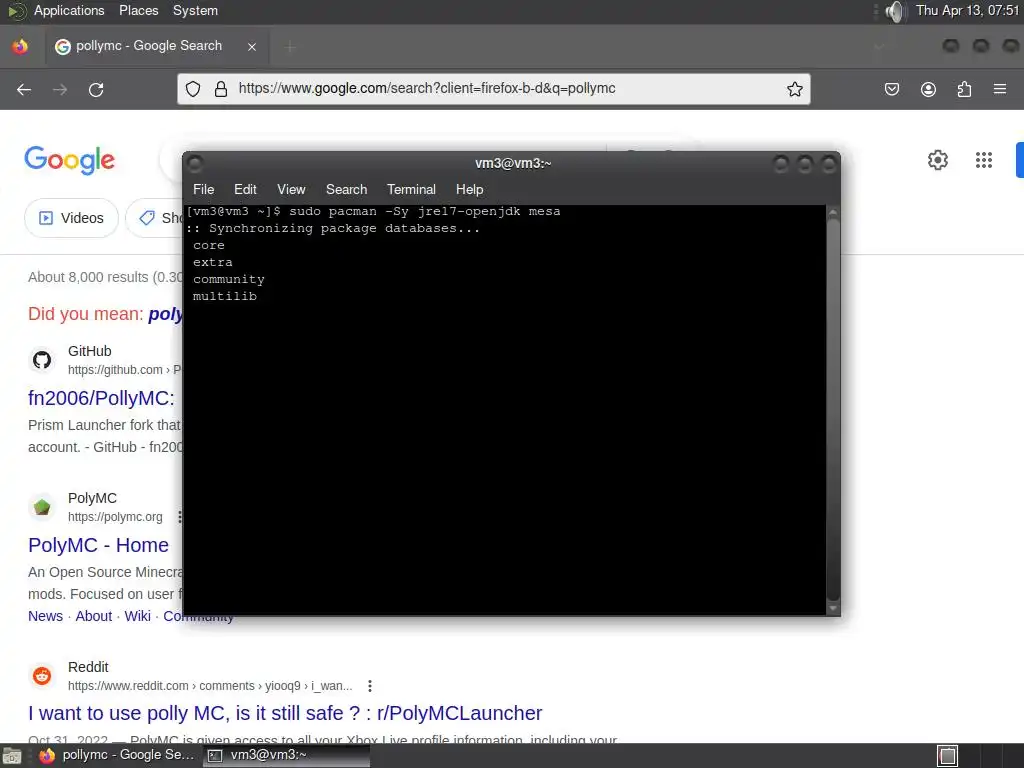Open the Places panel menu
The height and width of the screenshot is (768, 1024).
[138, 10]
